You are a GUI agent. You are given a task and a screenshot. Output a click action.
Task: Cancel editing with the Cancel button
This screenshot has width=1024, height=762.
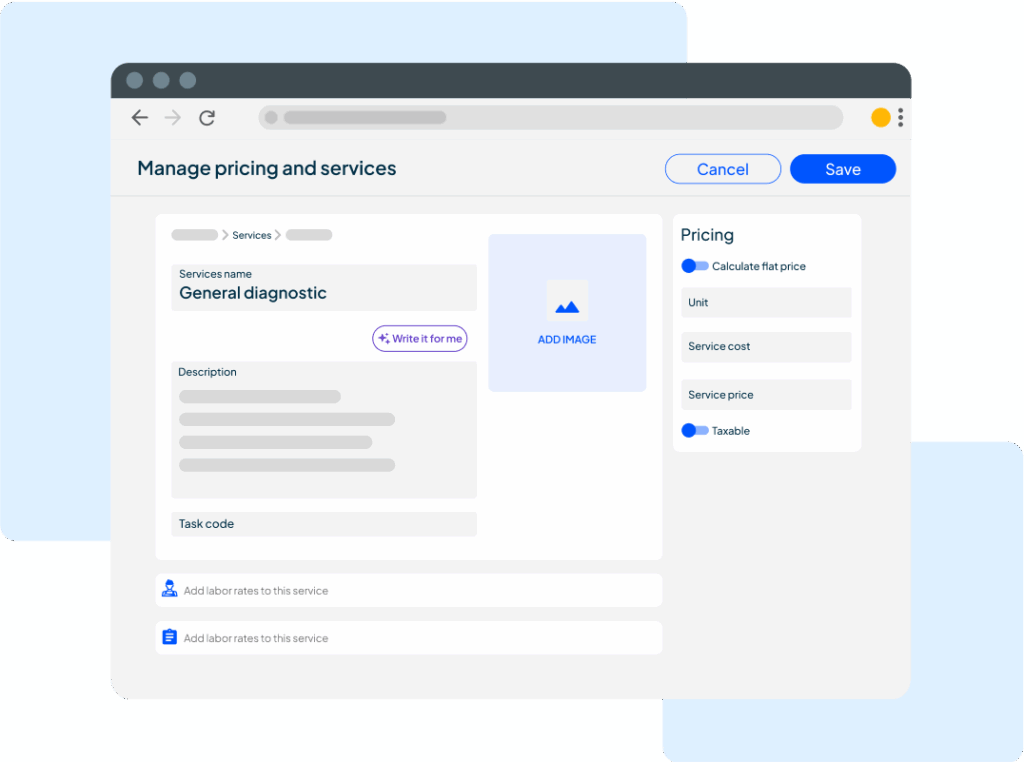click(x=722, y=168)
